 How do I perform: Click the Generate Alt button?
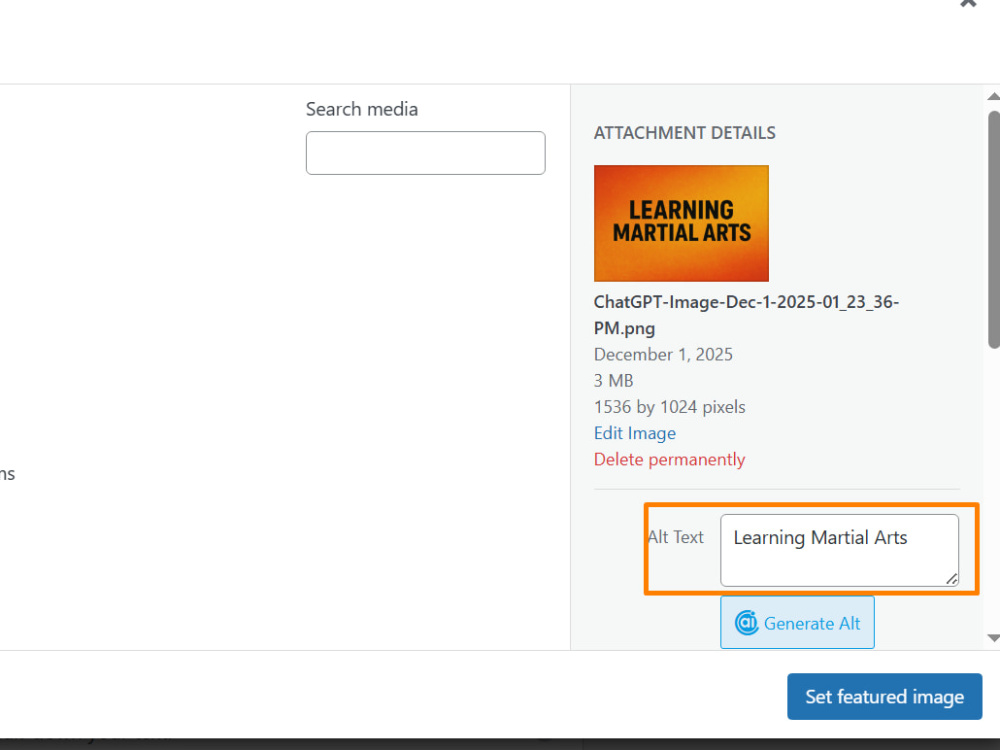tap(797, 622)
